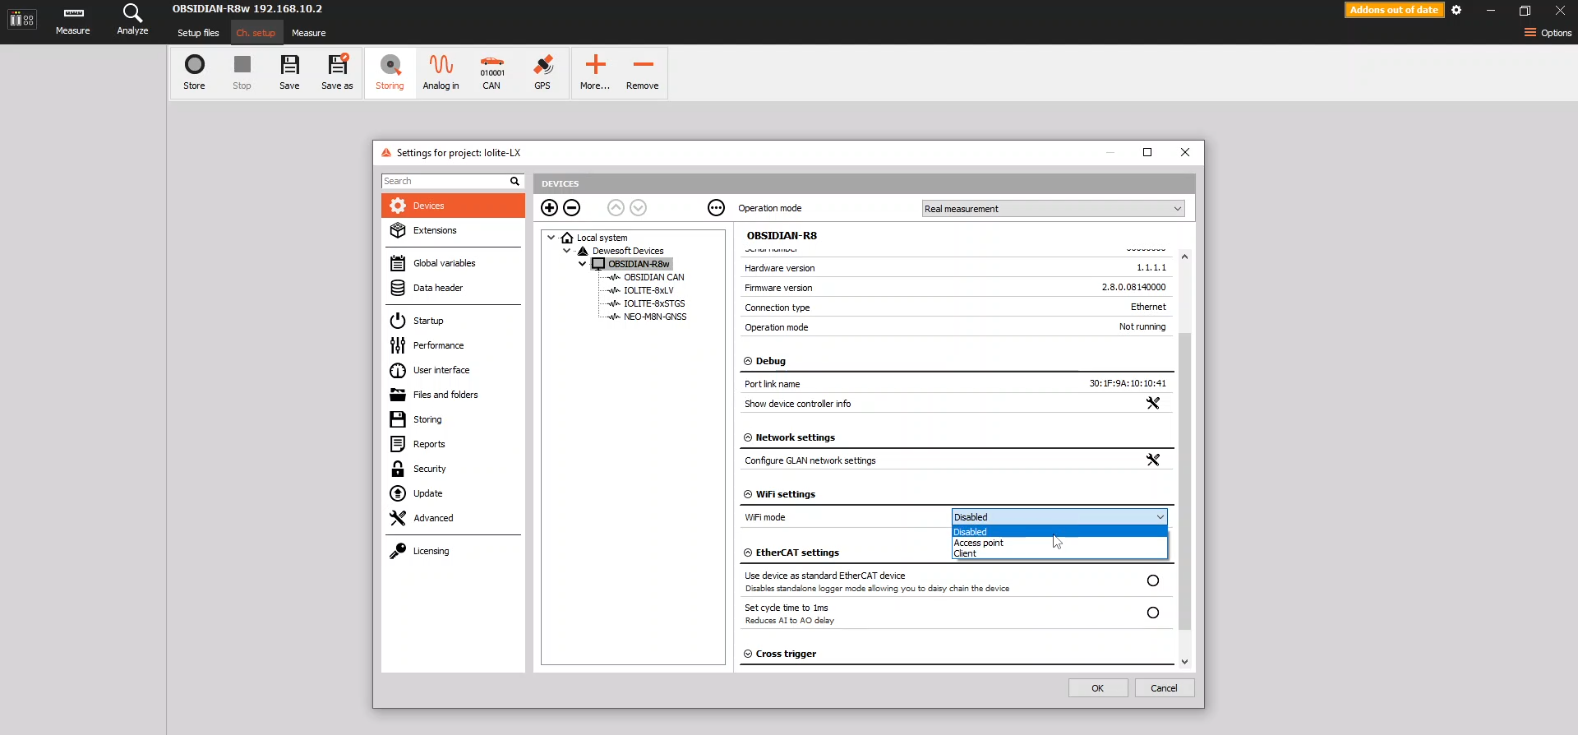Open the Global variables settings page
The width and height of the screenshot is (1578, 735).
coord(453,263)
